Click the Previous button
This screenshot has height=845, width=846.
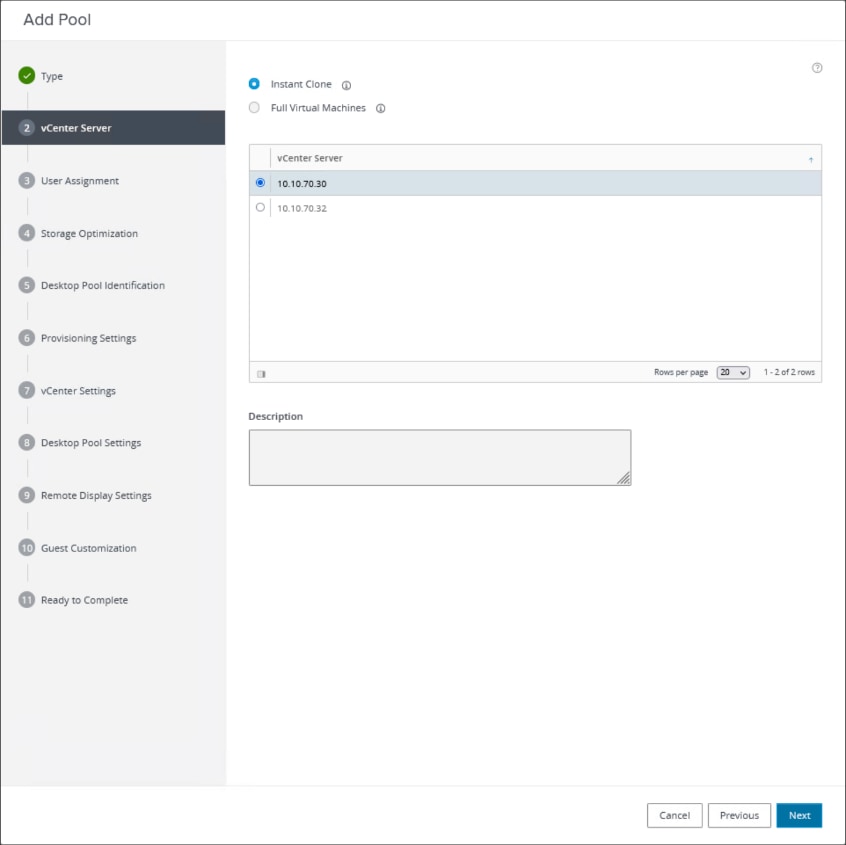tap(739, 815)
